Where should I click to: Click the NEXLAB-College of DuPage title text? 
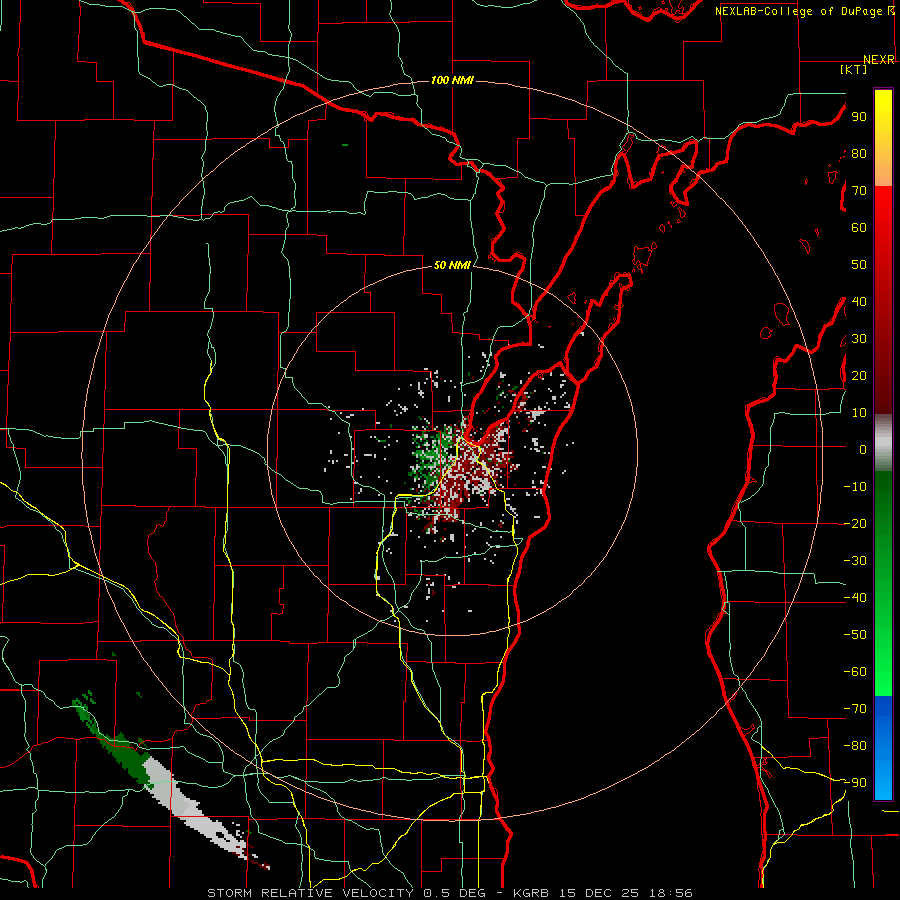click(x=804, y=11)
